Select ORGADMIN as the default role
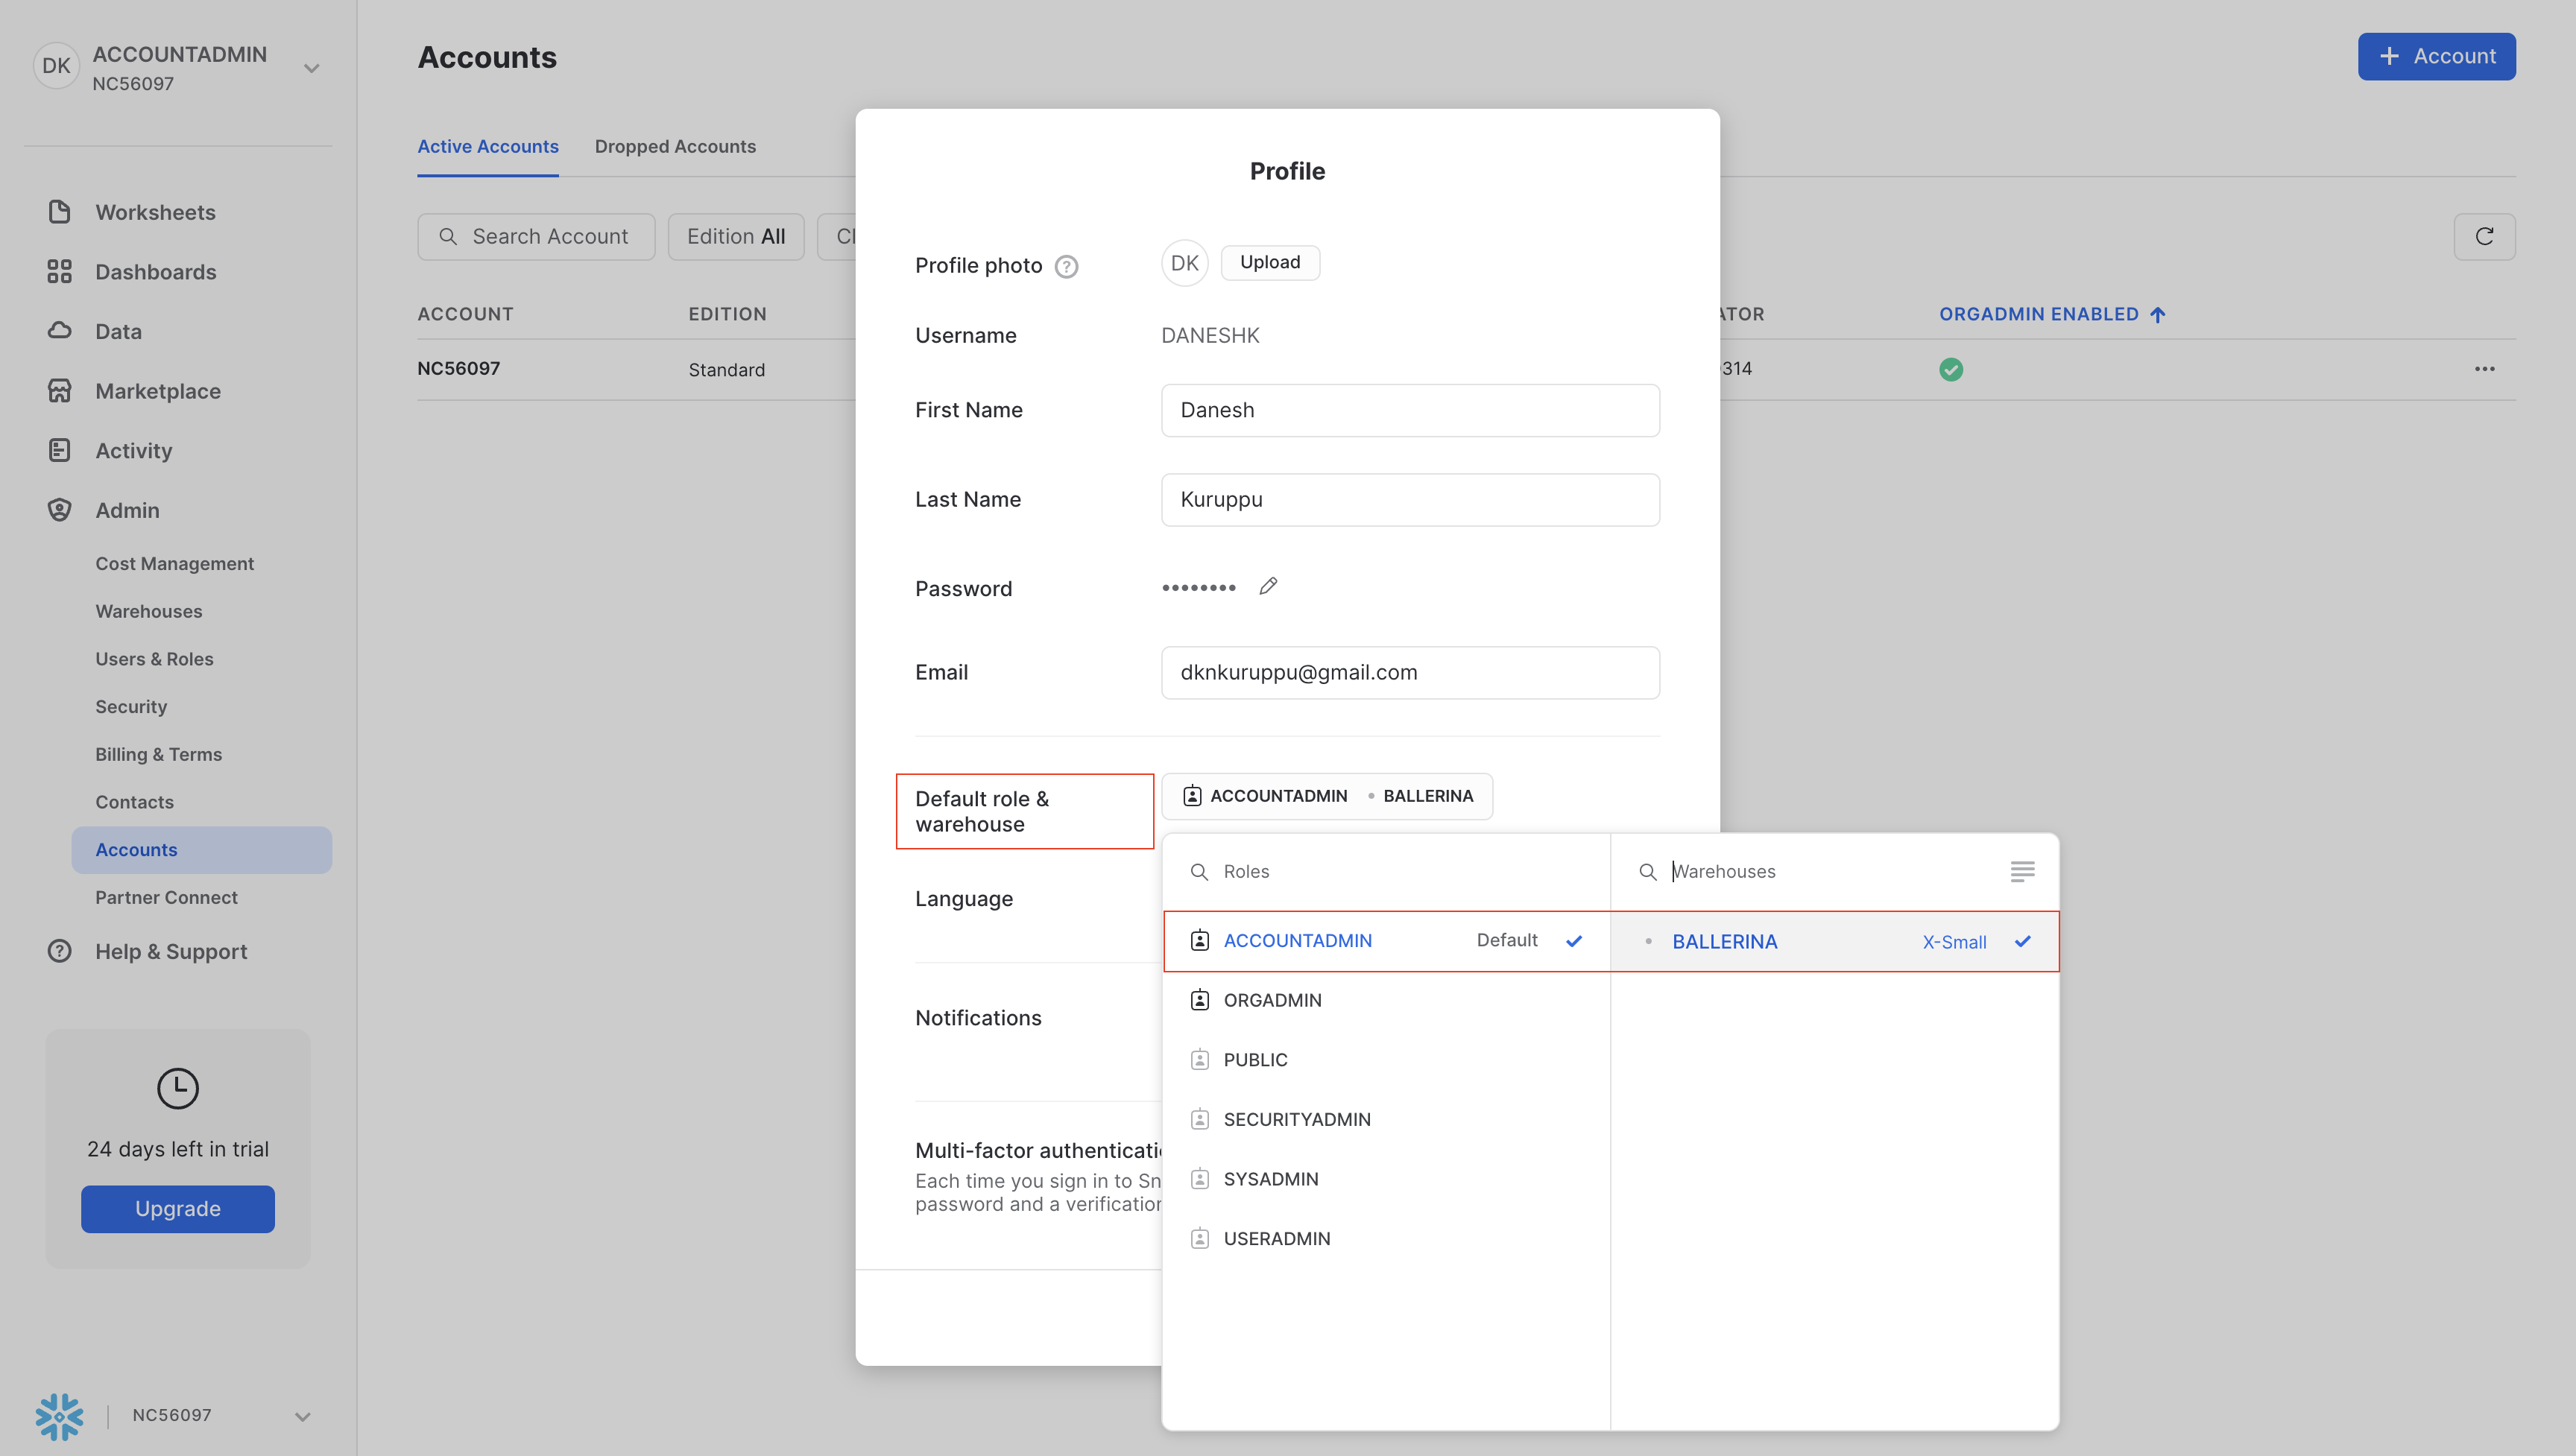This screenshot has width=2576, height=1456. click(x=1272, y=1000)
